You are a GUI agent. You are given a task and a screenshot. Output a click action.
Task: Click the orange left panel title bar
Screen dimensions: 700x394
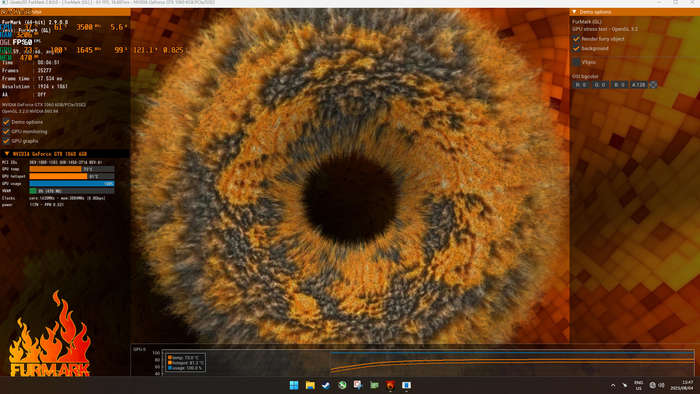[x=65, y=12]
